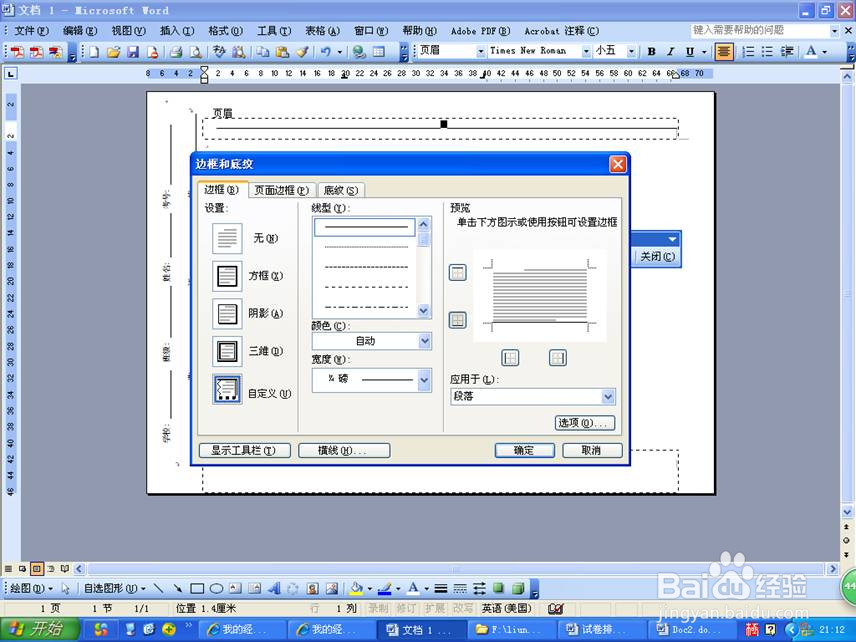Click the fill color bucket icon
Viewport: 856px width, 642px height.
[x=356, y=588]
